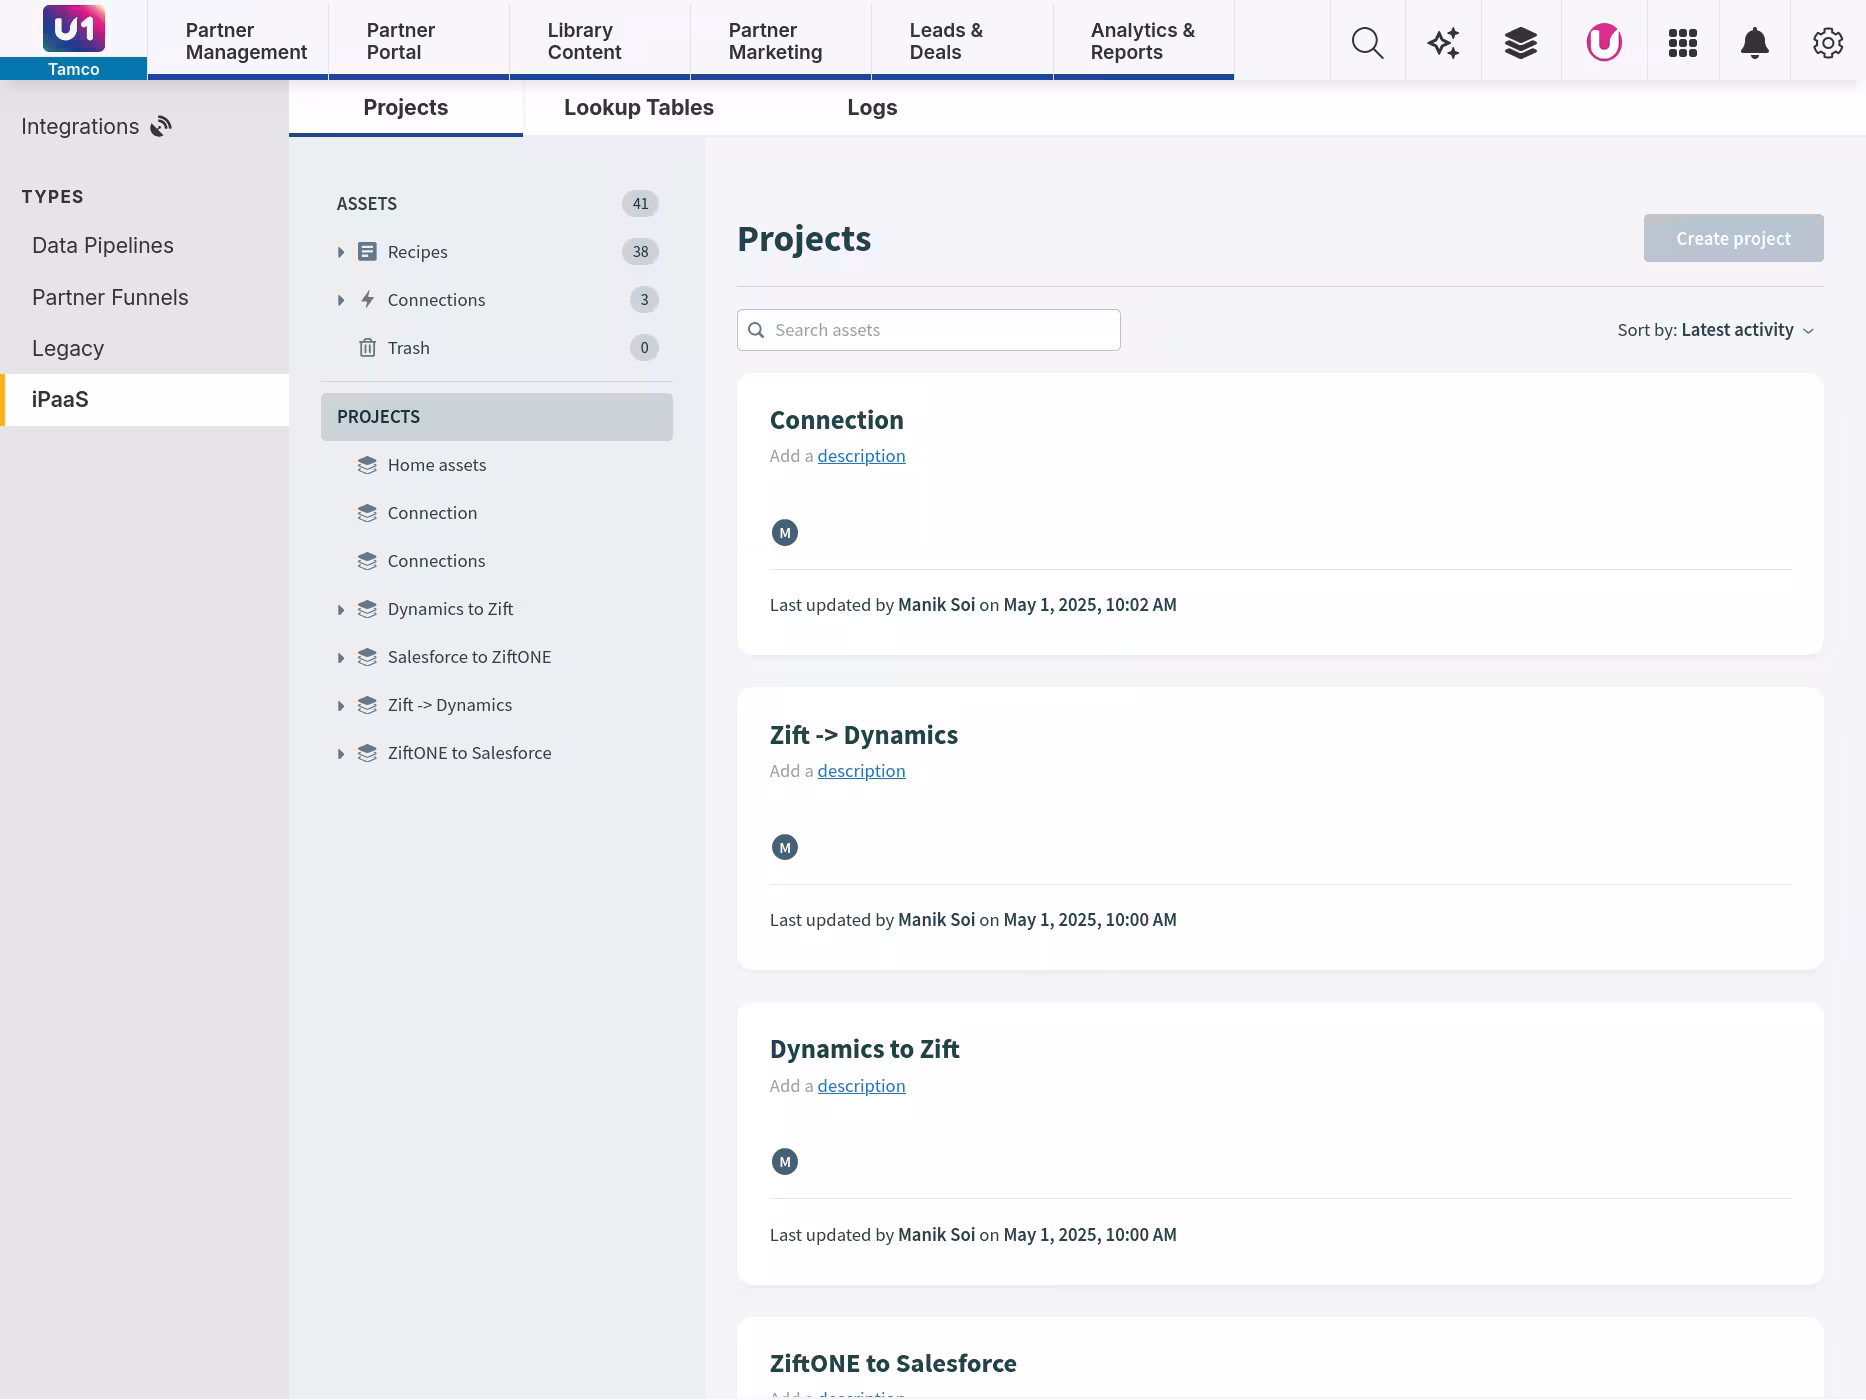Click description link on Zift -> Dynamics card
Viewport: 1866px width, 1400px height.
[x=861, y=771]
